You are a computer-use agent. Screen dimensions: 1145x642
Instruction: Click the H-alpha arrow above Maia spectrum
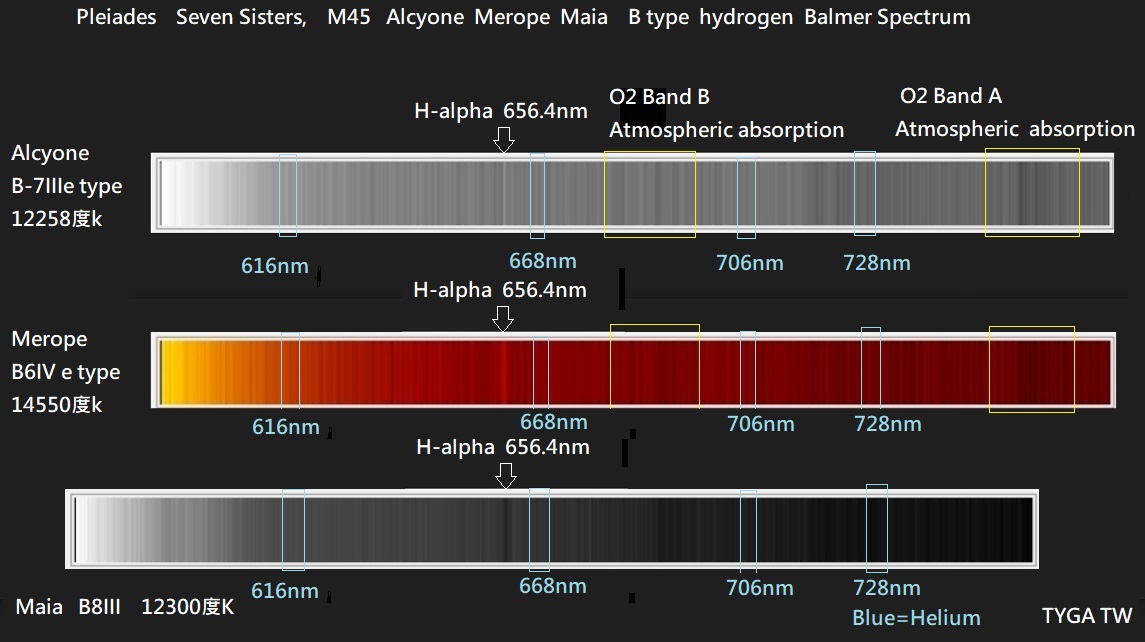[506, 476]
